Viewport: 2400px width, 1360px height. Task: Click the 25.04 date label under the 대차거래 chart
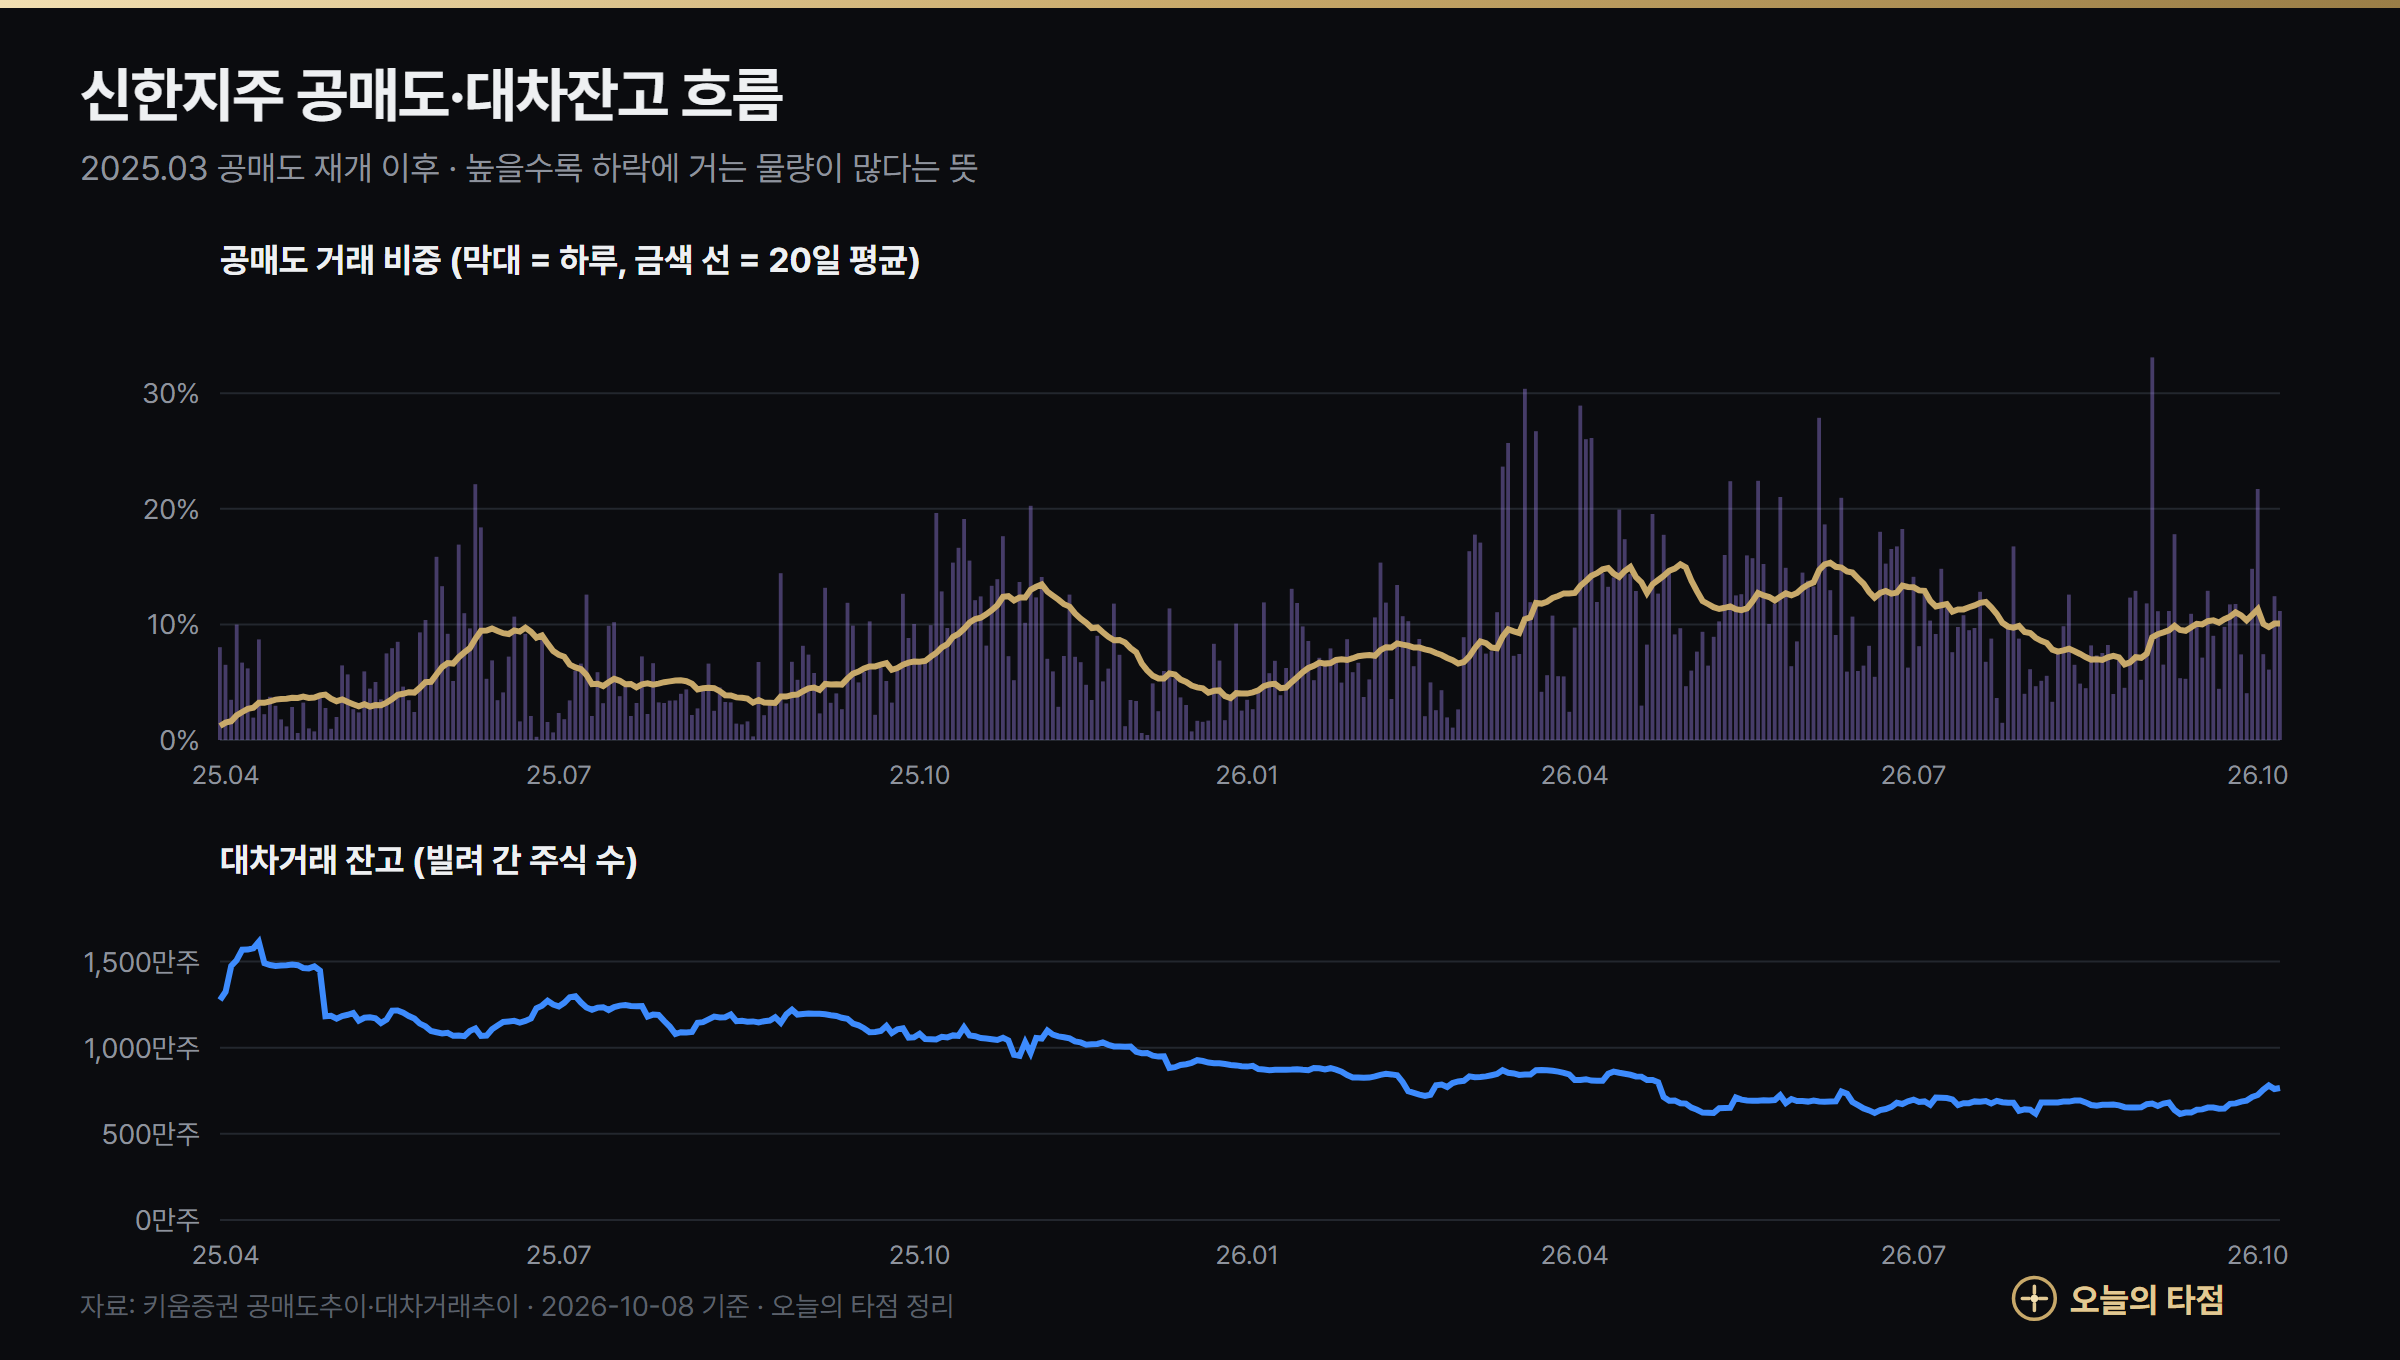(225, 1255)
